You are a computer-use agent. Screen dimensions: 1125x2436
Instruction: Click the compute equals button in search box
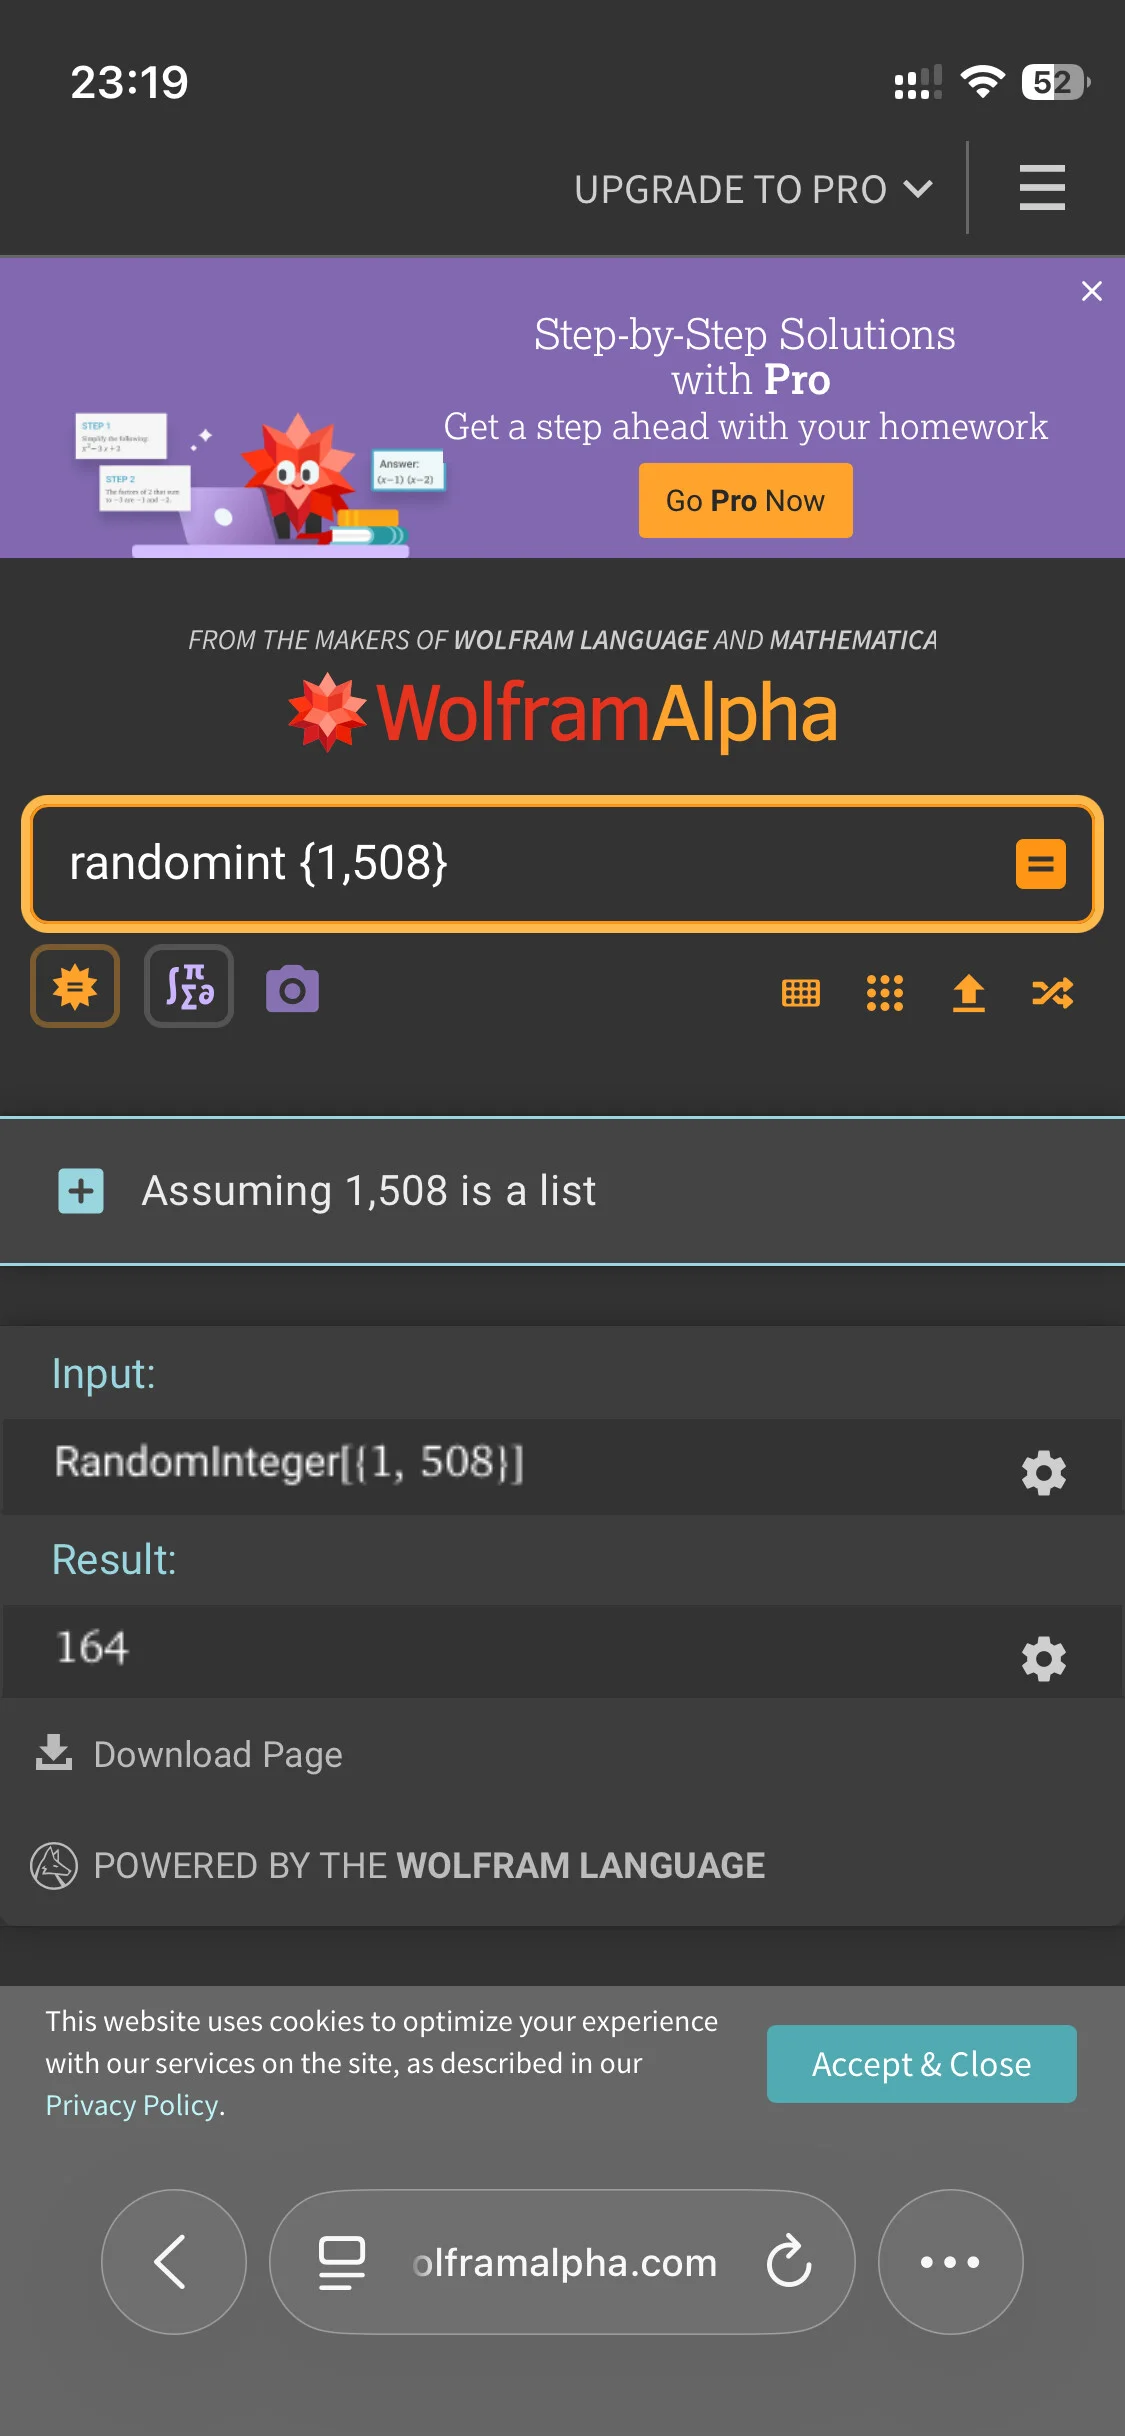(x=1040, y=864)
